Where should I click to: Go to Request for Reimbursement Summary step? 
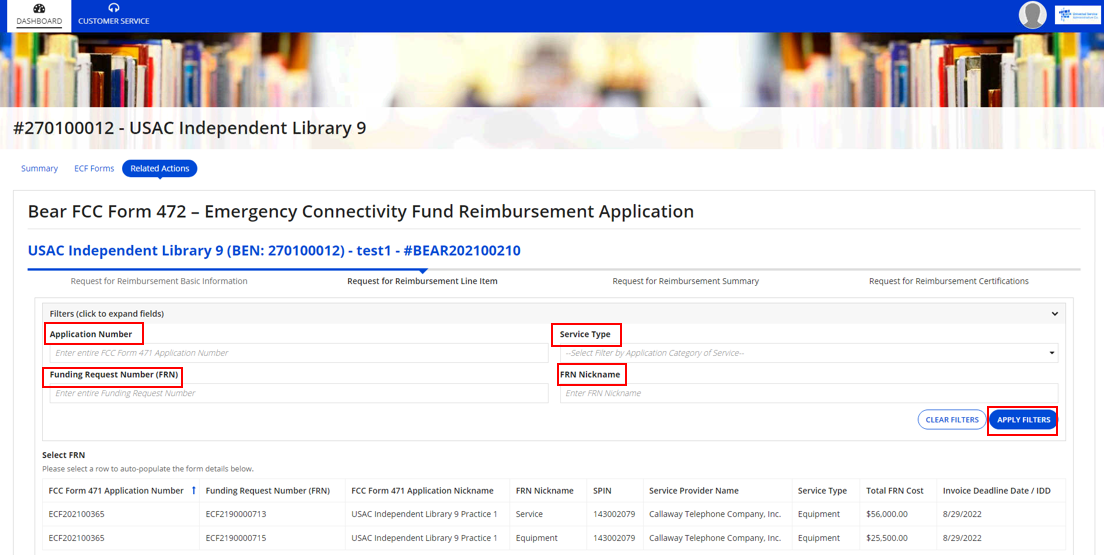(x=686, y=281)
